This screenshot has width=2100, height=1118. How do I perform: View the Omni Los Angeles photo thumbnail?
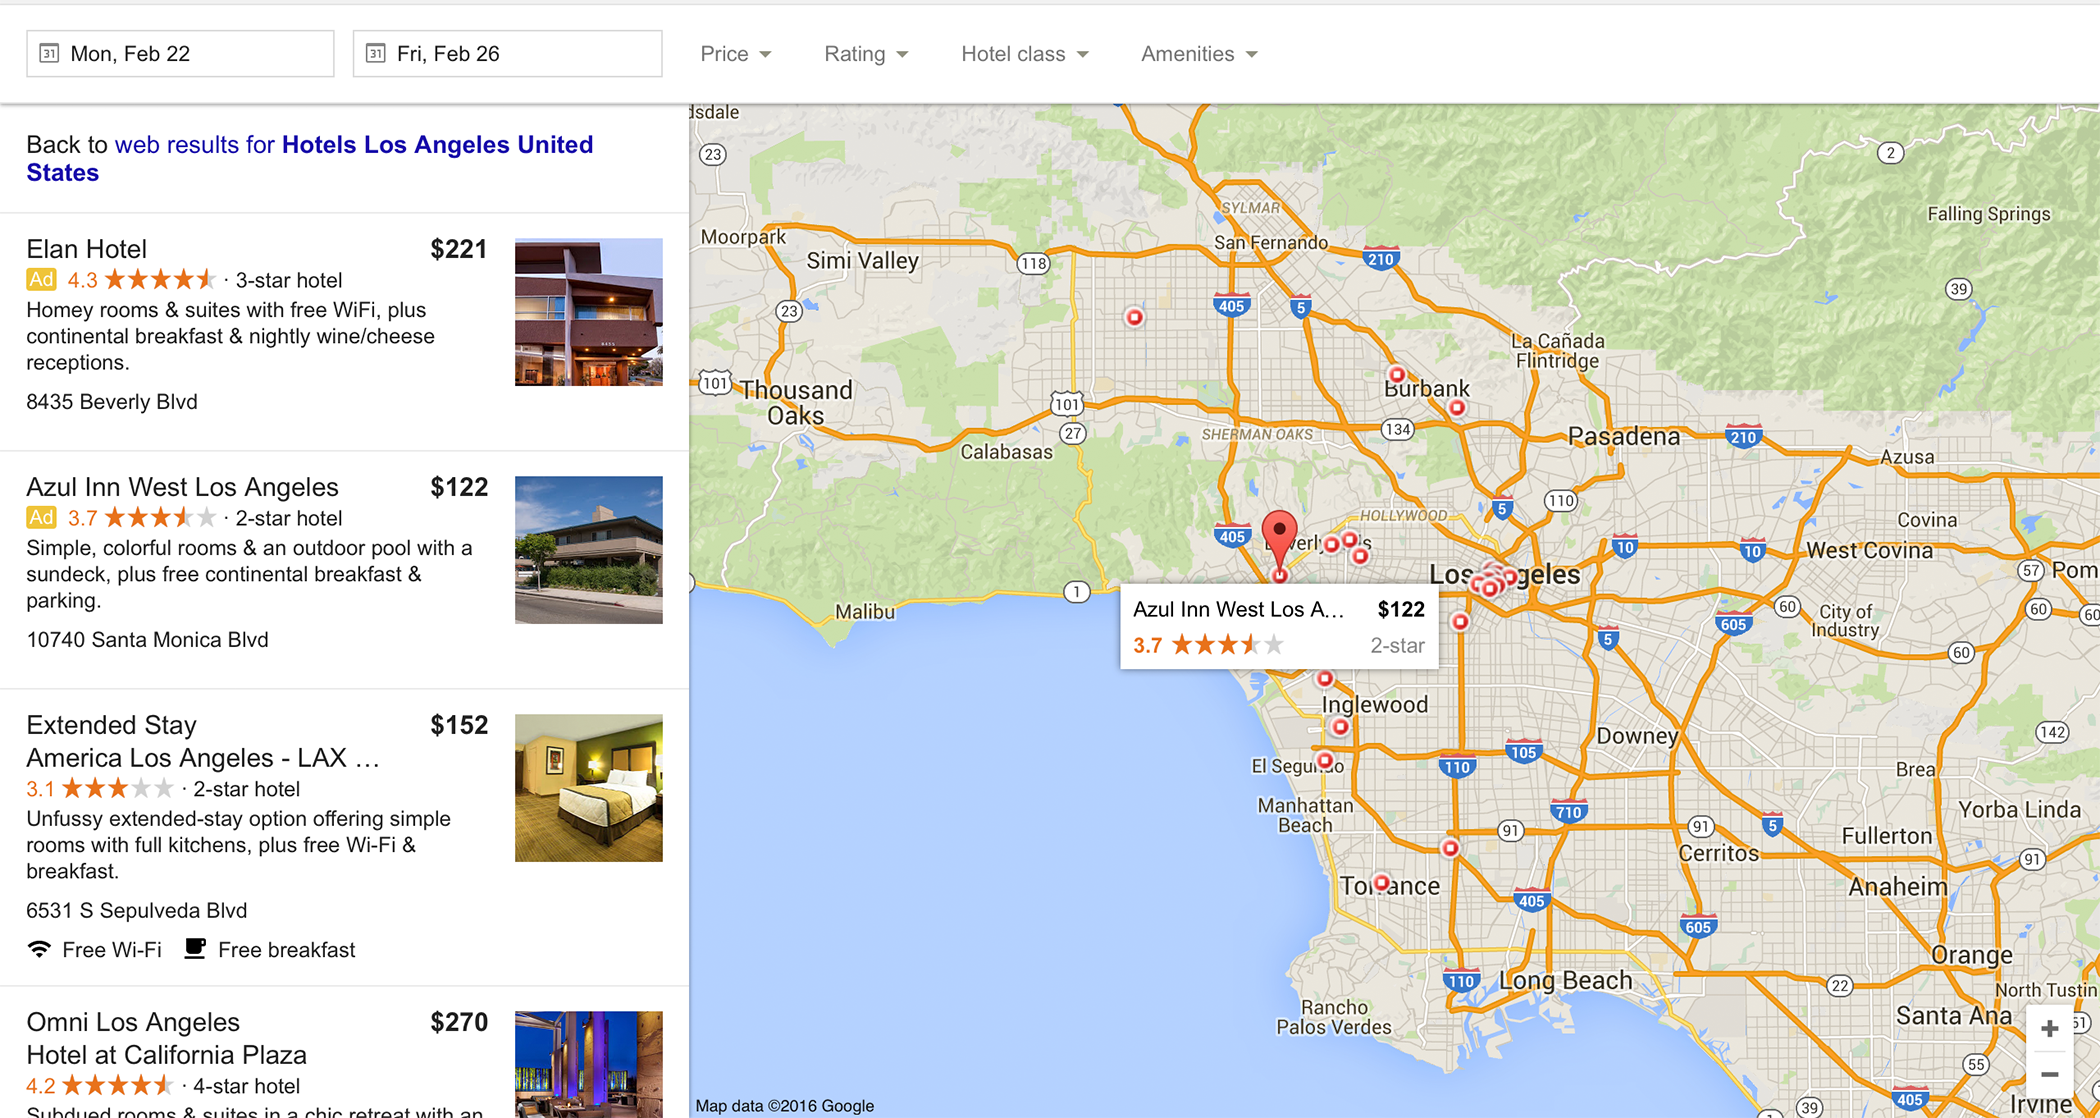tap(588, 1064)
